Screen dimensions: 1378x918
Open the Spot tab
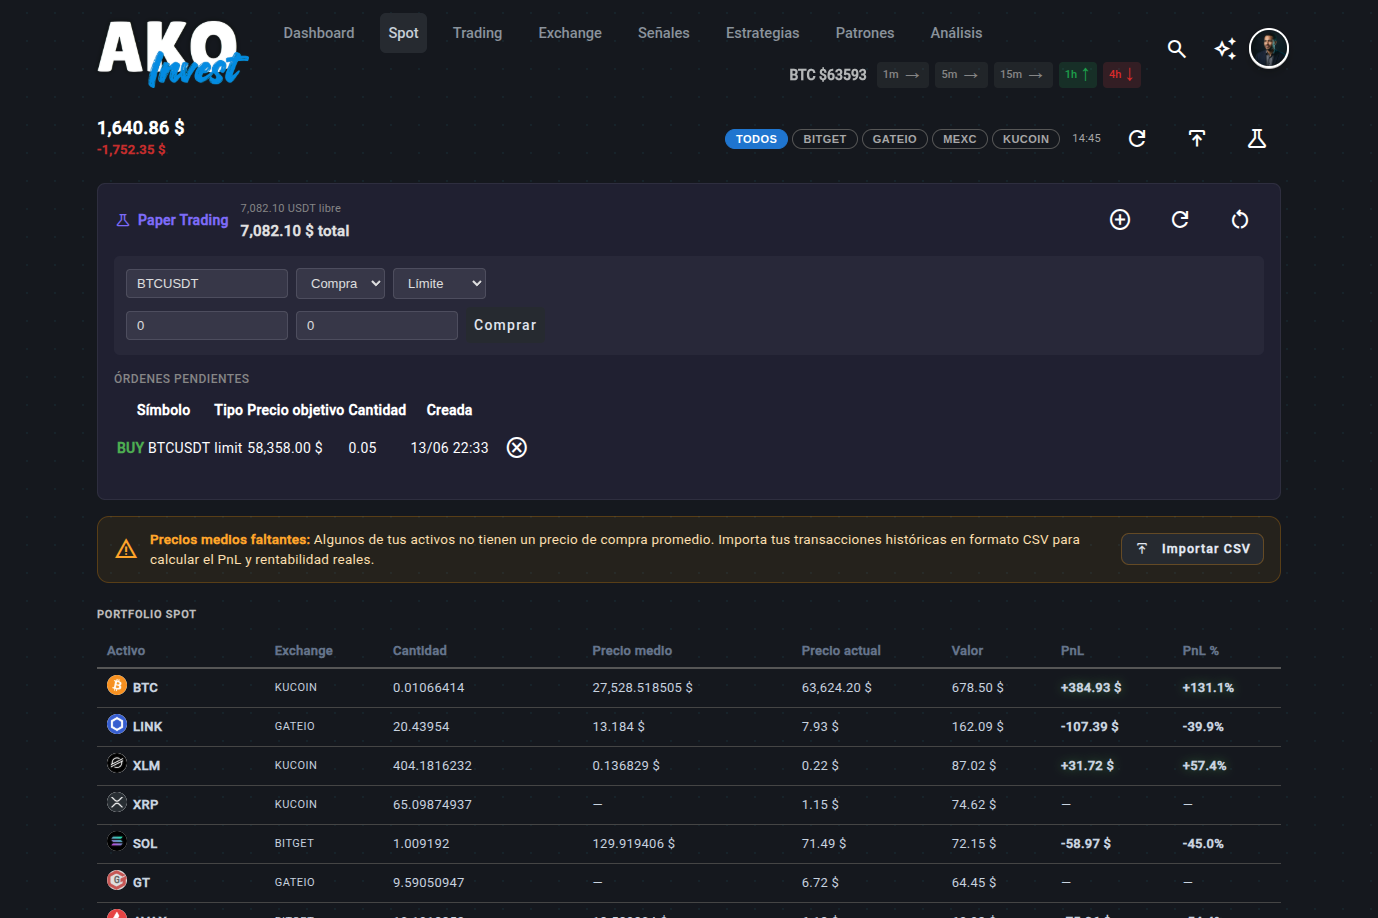(403, 33)
